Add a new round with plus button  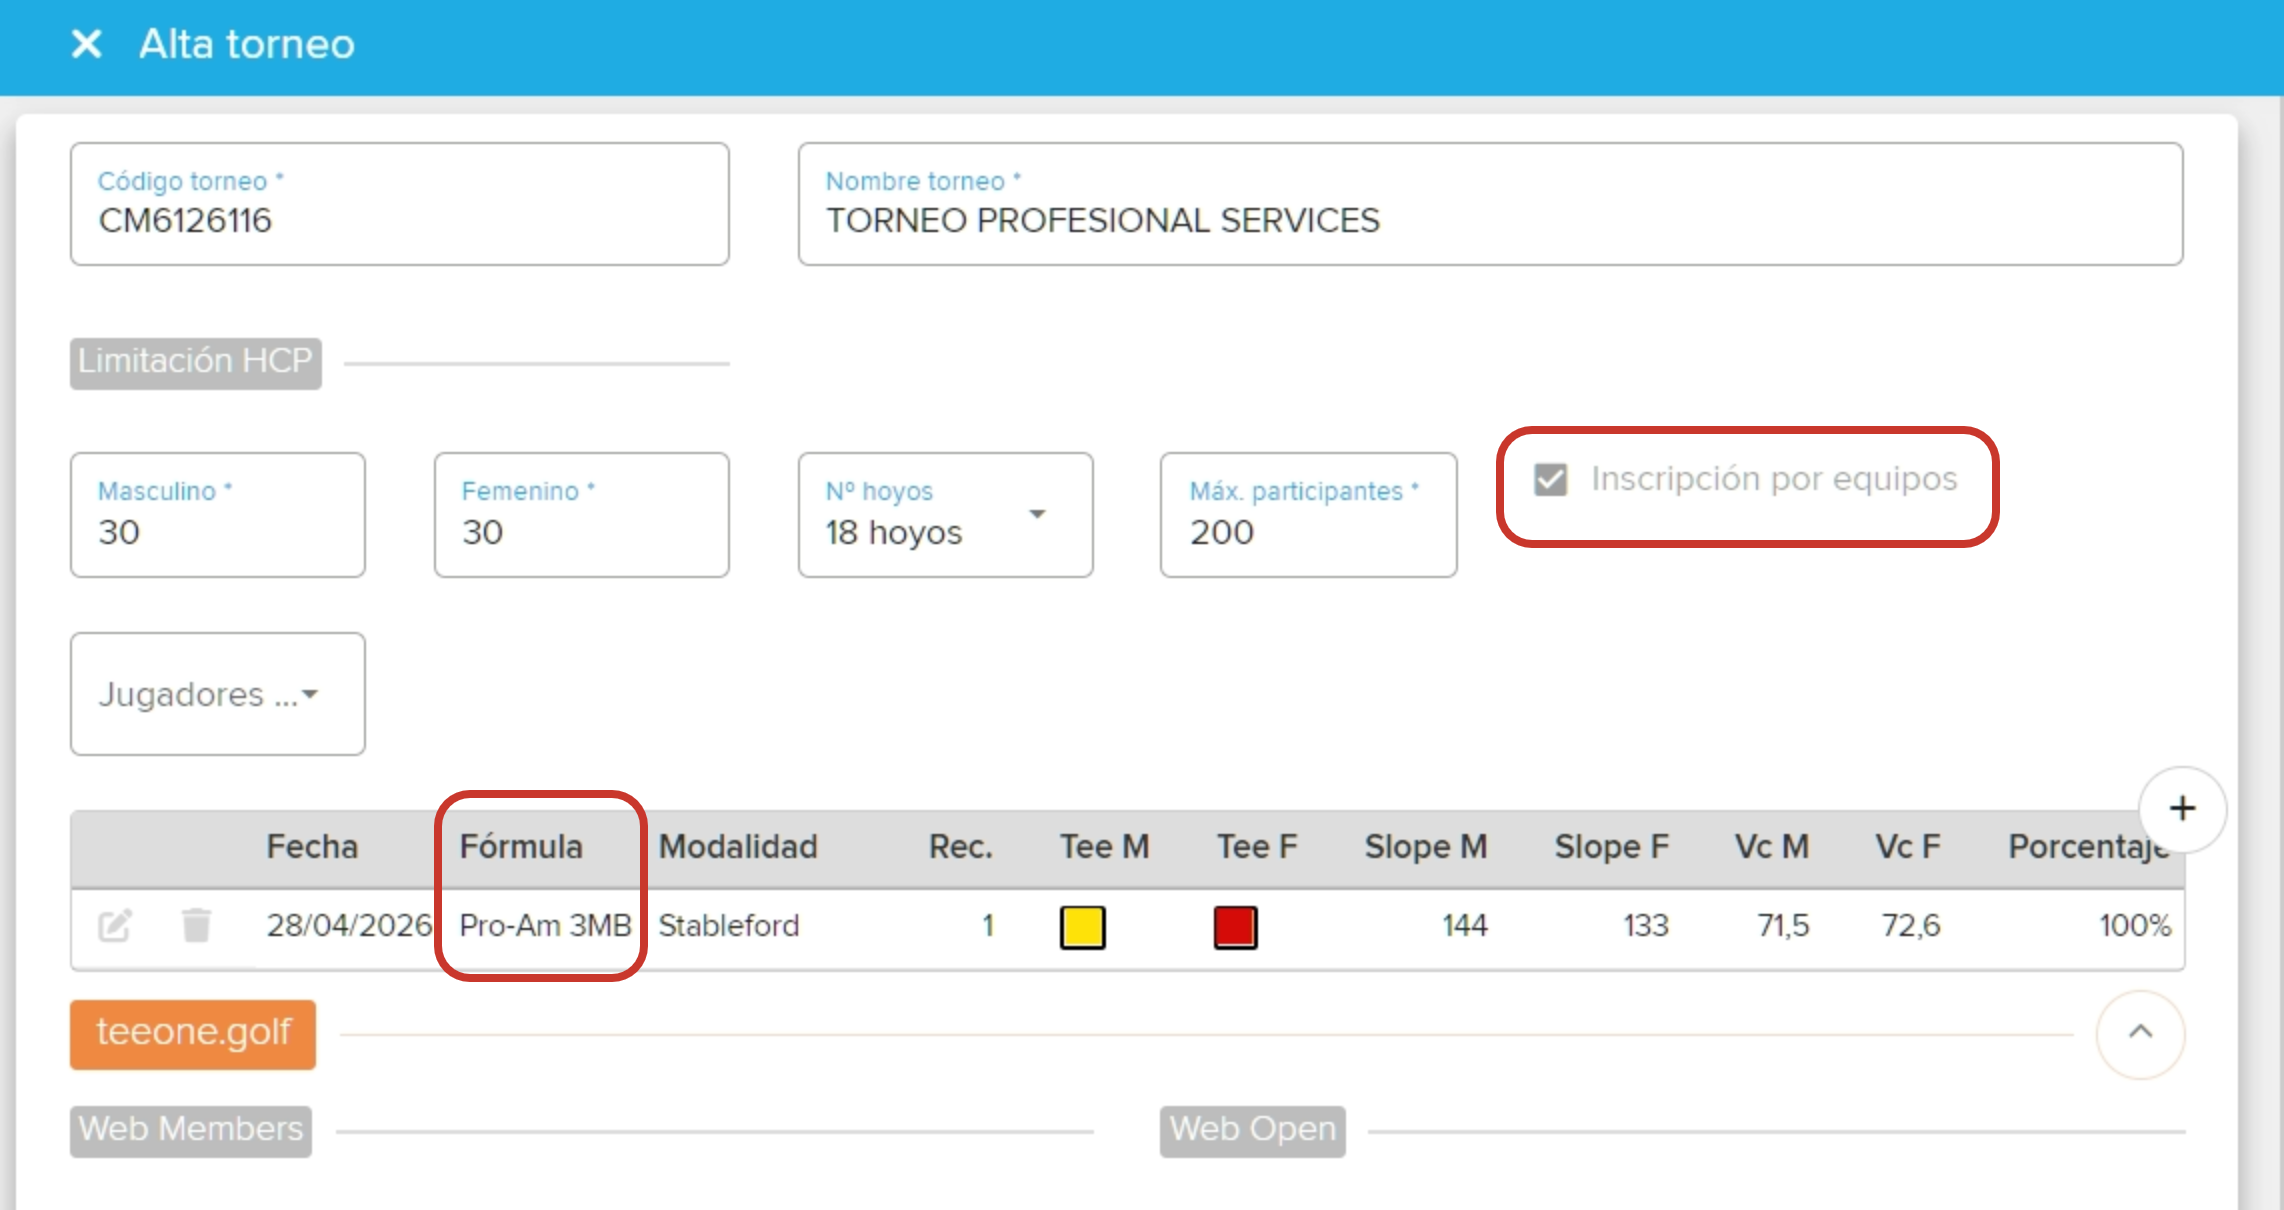point(2182,808)
